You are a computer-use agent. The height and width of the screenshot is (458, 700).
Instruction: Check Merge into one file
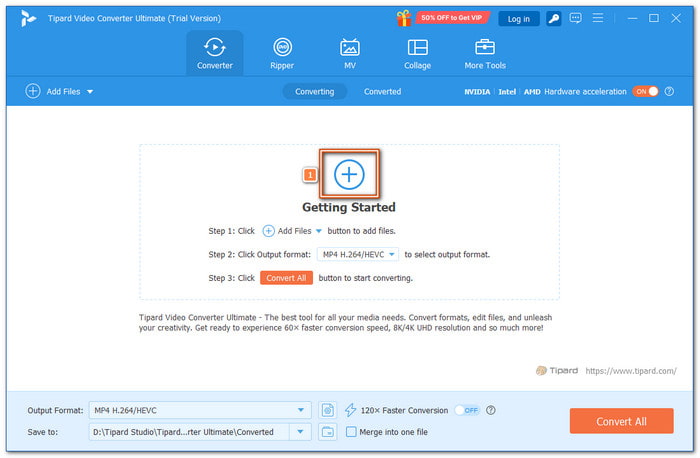[351, 432]
